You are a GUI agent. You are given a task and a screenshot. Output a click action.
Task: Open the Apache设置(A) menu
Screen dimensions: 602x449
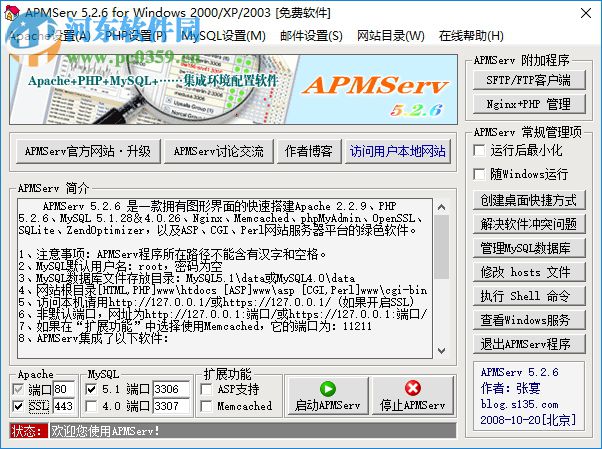pos(49,36)
